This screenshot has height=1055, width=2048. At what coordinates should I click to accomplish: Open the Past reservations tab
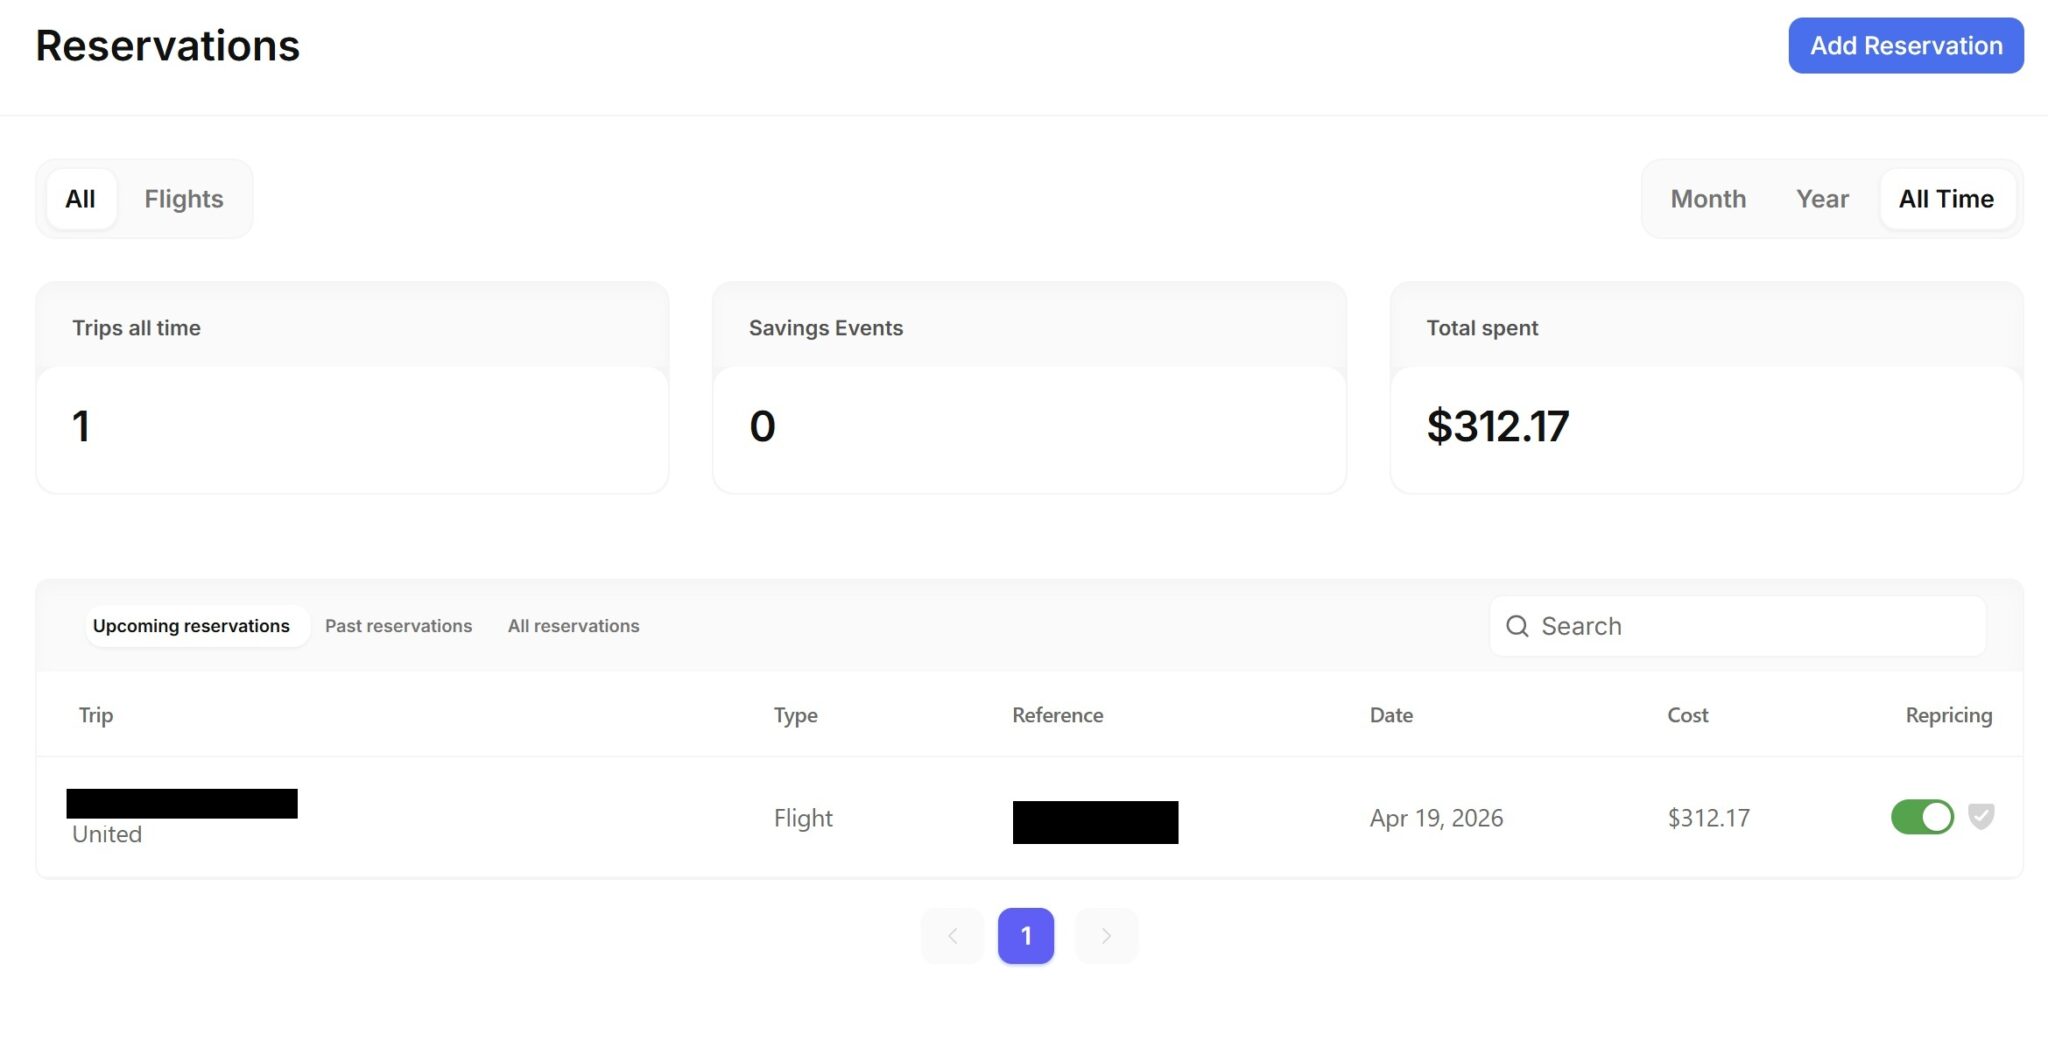point(398,626)
